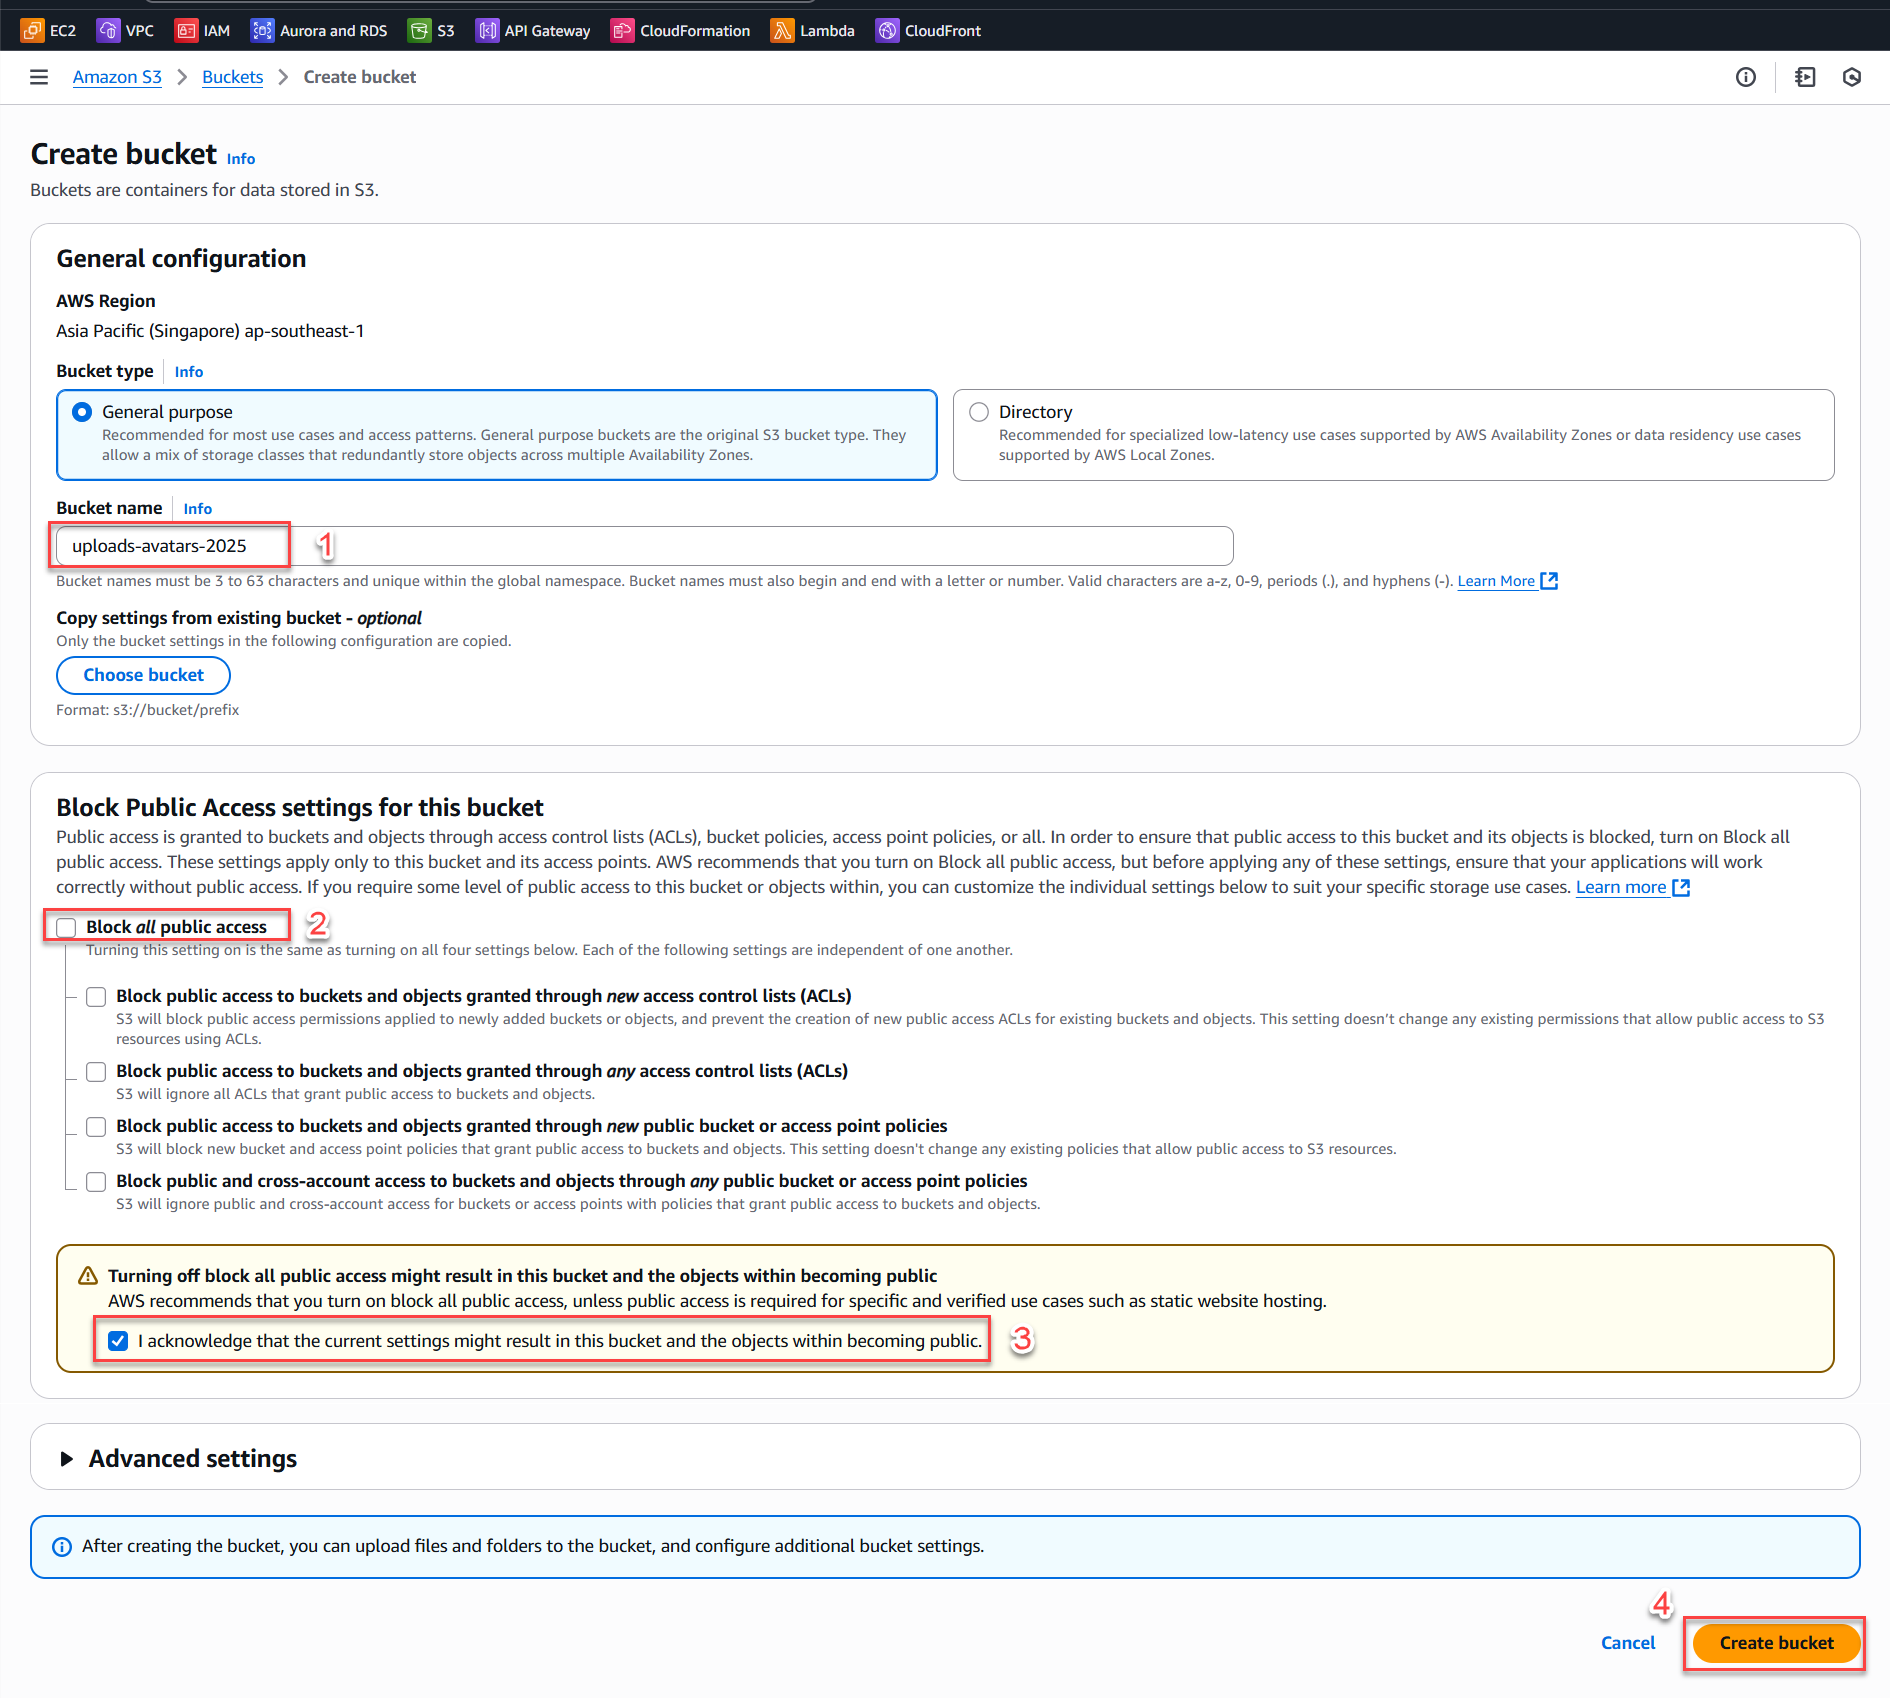Image resolution: width=1890 pixels, height=1698 pixels.
Task: Go to Amazon S3 breadcrumb
Action: (x=117, y=77)
